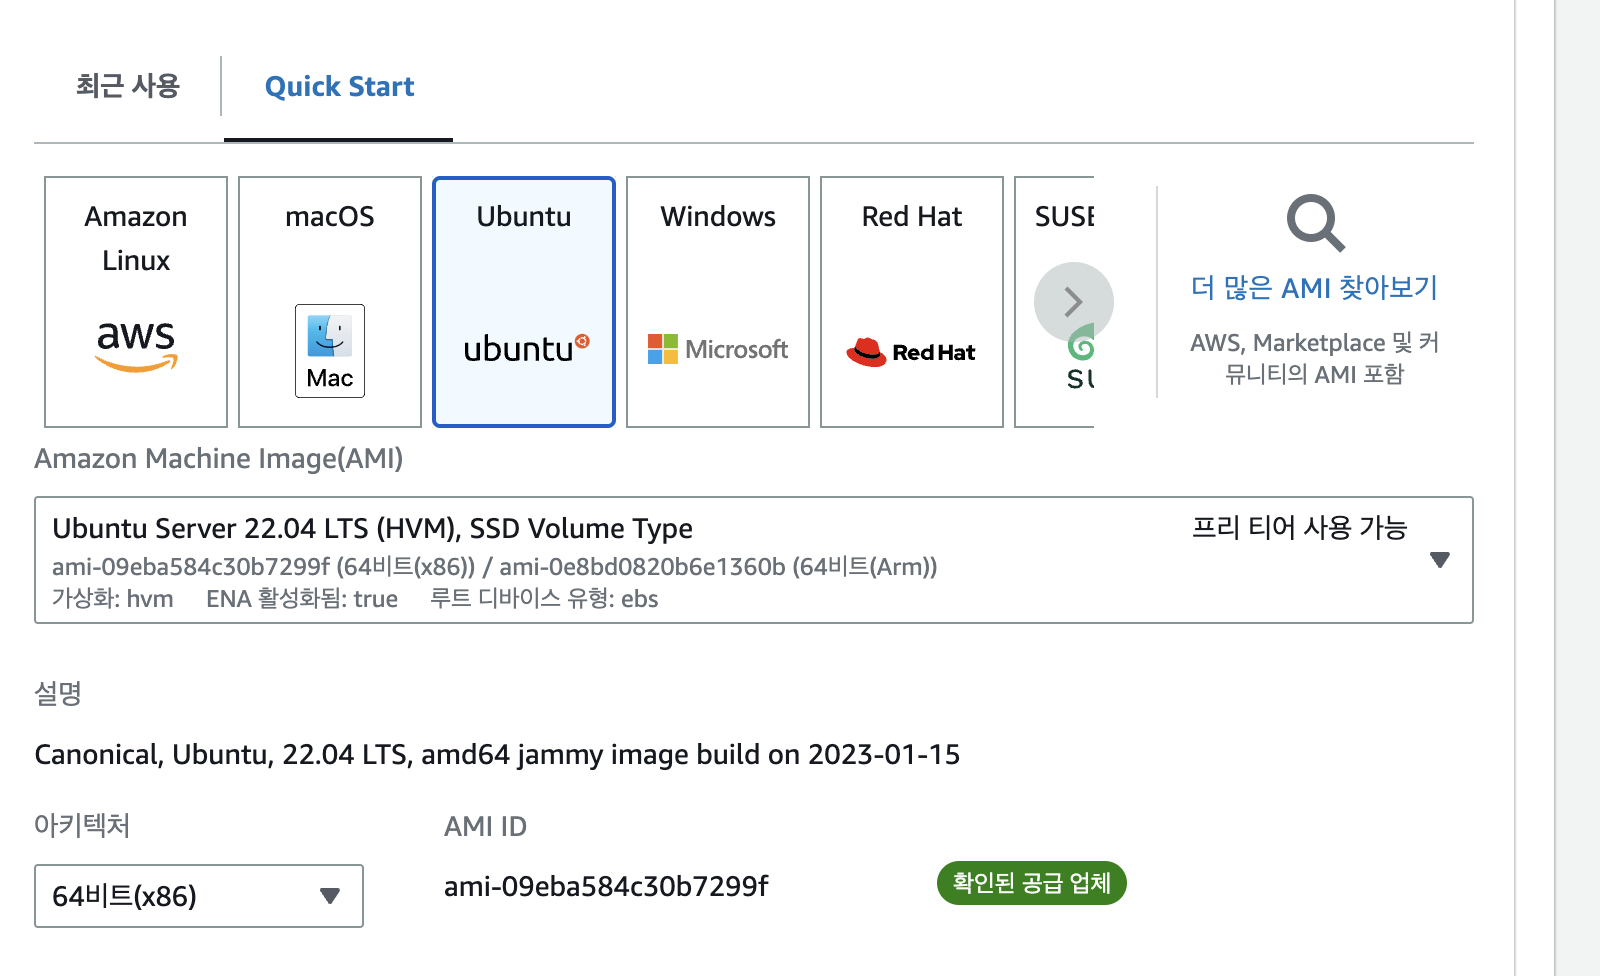Select the AMI ID ami-09eba584c30b7299f text
Image resolution: width=1600 pixels, height=976 pixels.
[x=606, y=886]
